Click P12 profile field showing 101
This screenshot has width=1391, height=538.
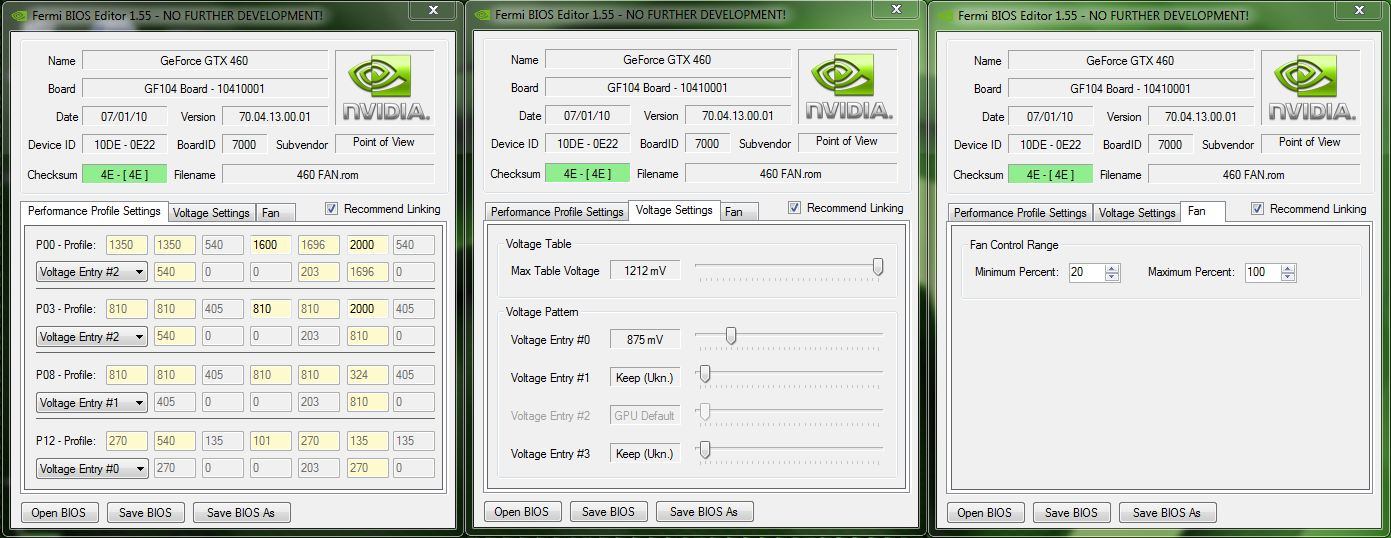pos(270,442)
